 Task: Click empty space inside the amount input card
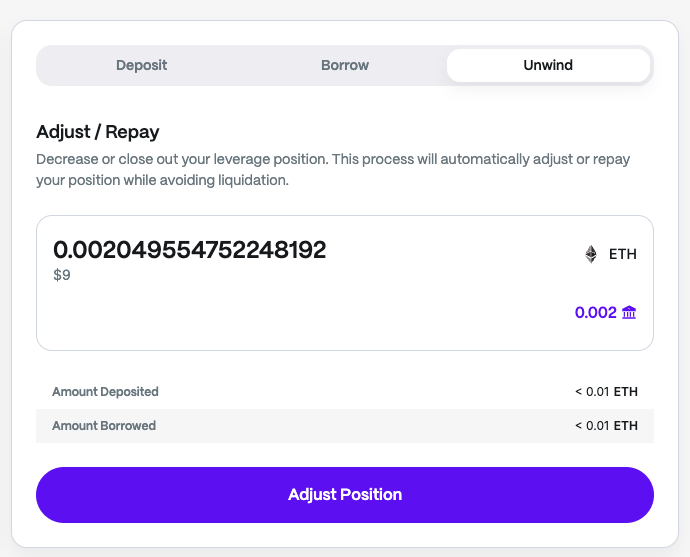300,315
